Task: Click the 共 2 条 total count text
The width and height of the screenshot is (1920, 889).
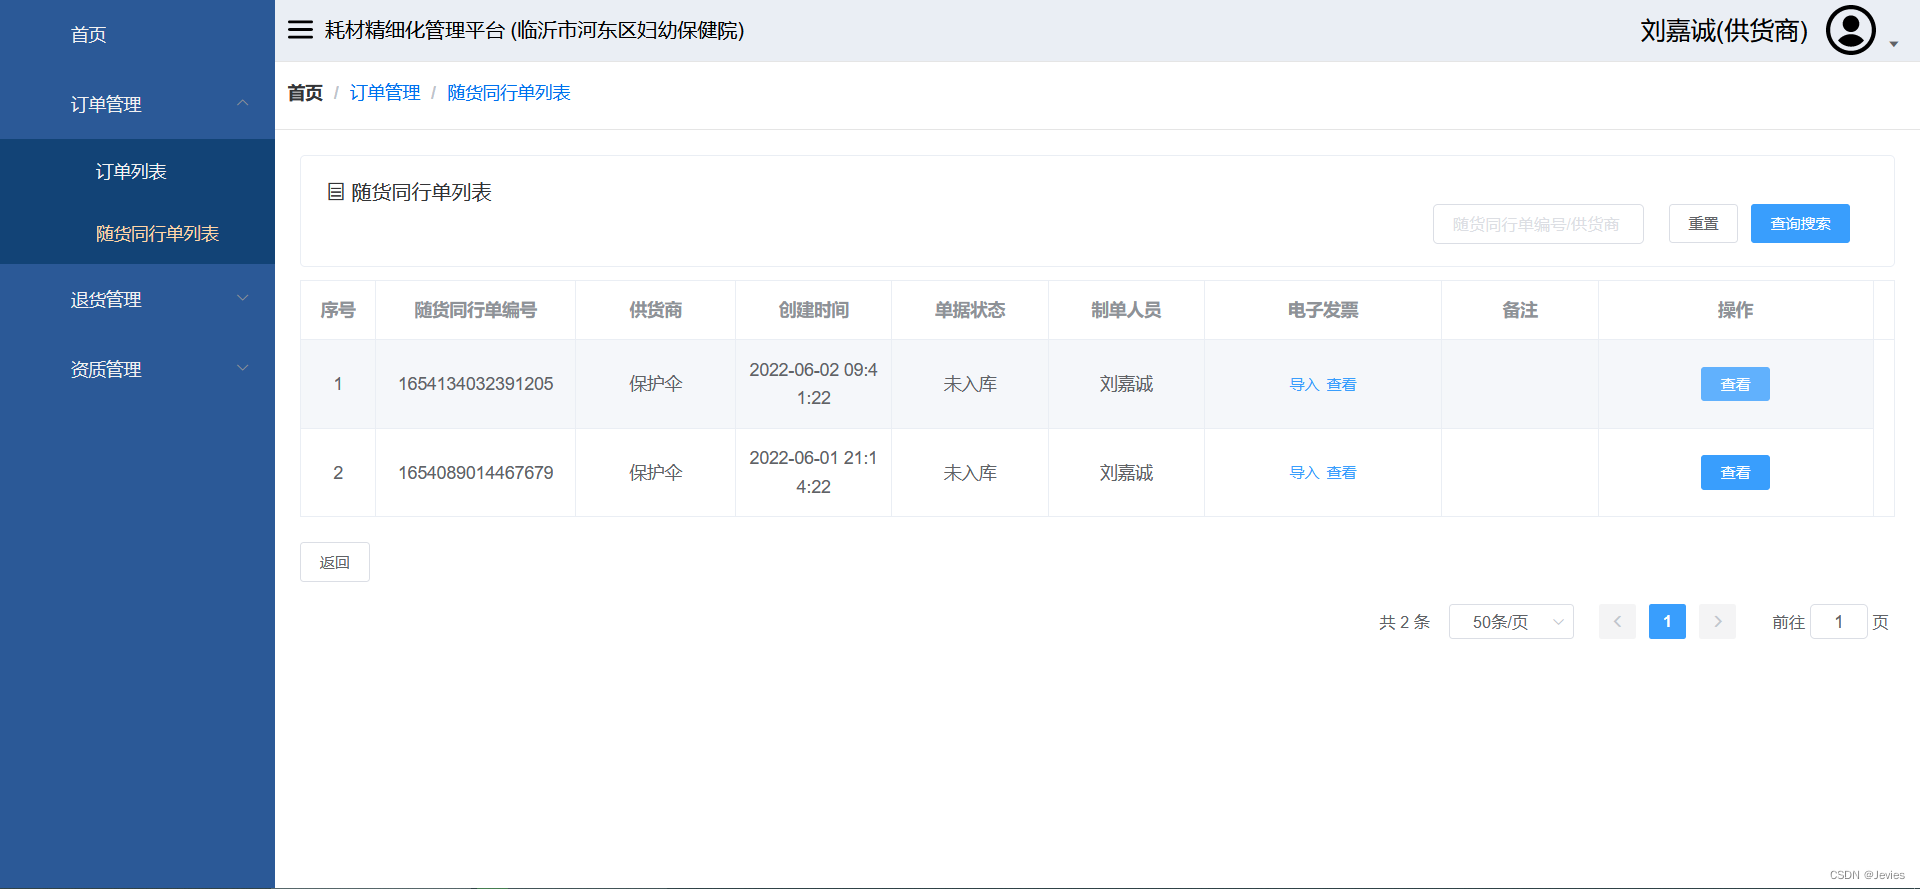Action: [1404, 622]
